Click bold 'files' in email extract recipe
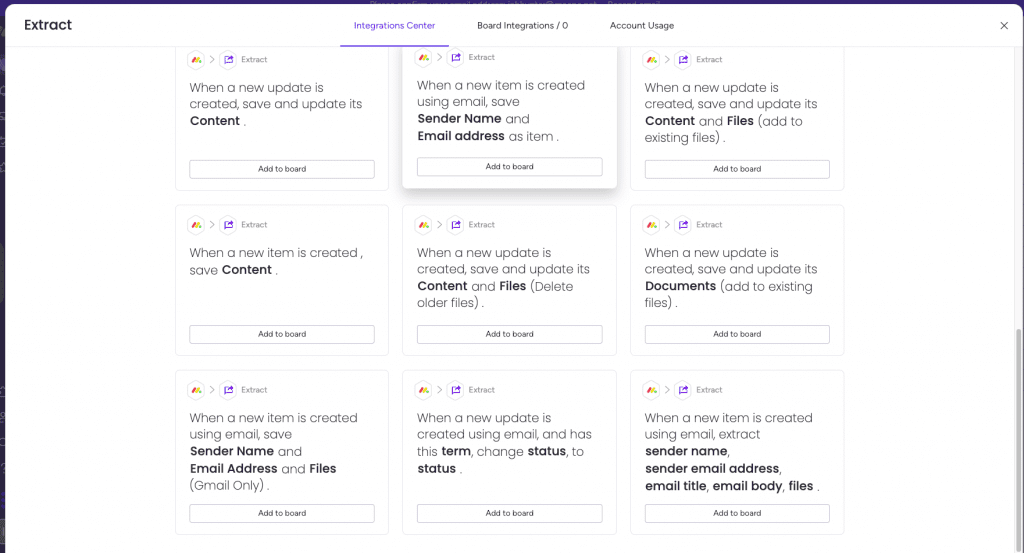Screen dimensions: 1024x553 coord(801,486)
